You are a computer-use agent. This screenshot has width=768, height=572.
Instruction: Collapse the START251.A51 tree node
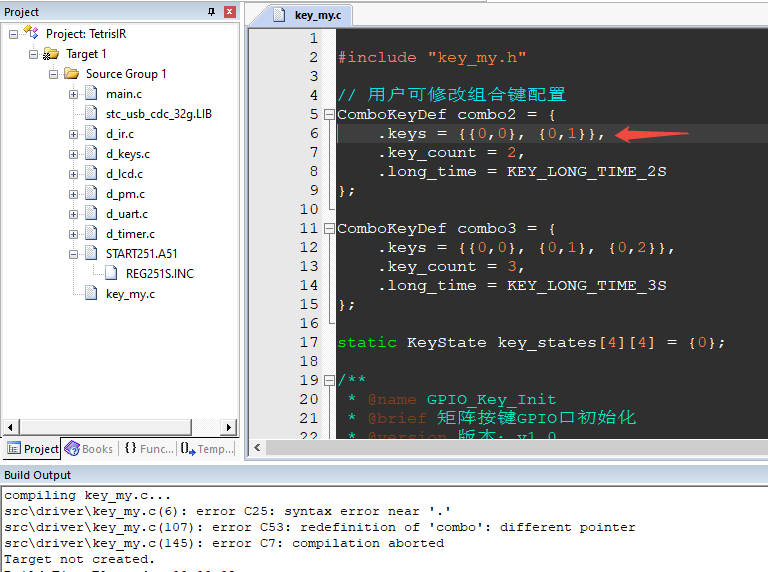74,254
